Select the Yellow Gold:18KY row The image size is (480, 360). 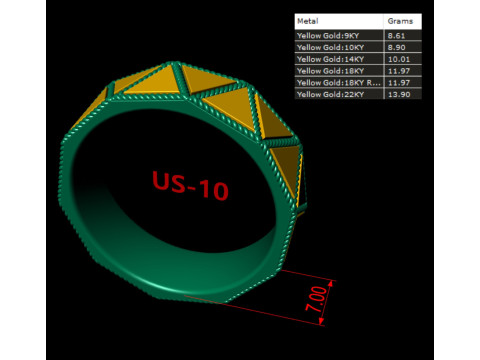coord(358,71)
